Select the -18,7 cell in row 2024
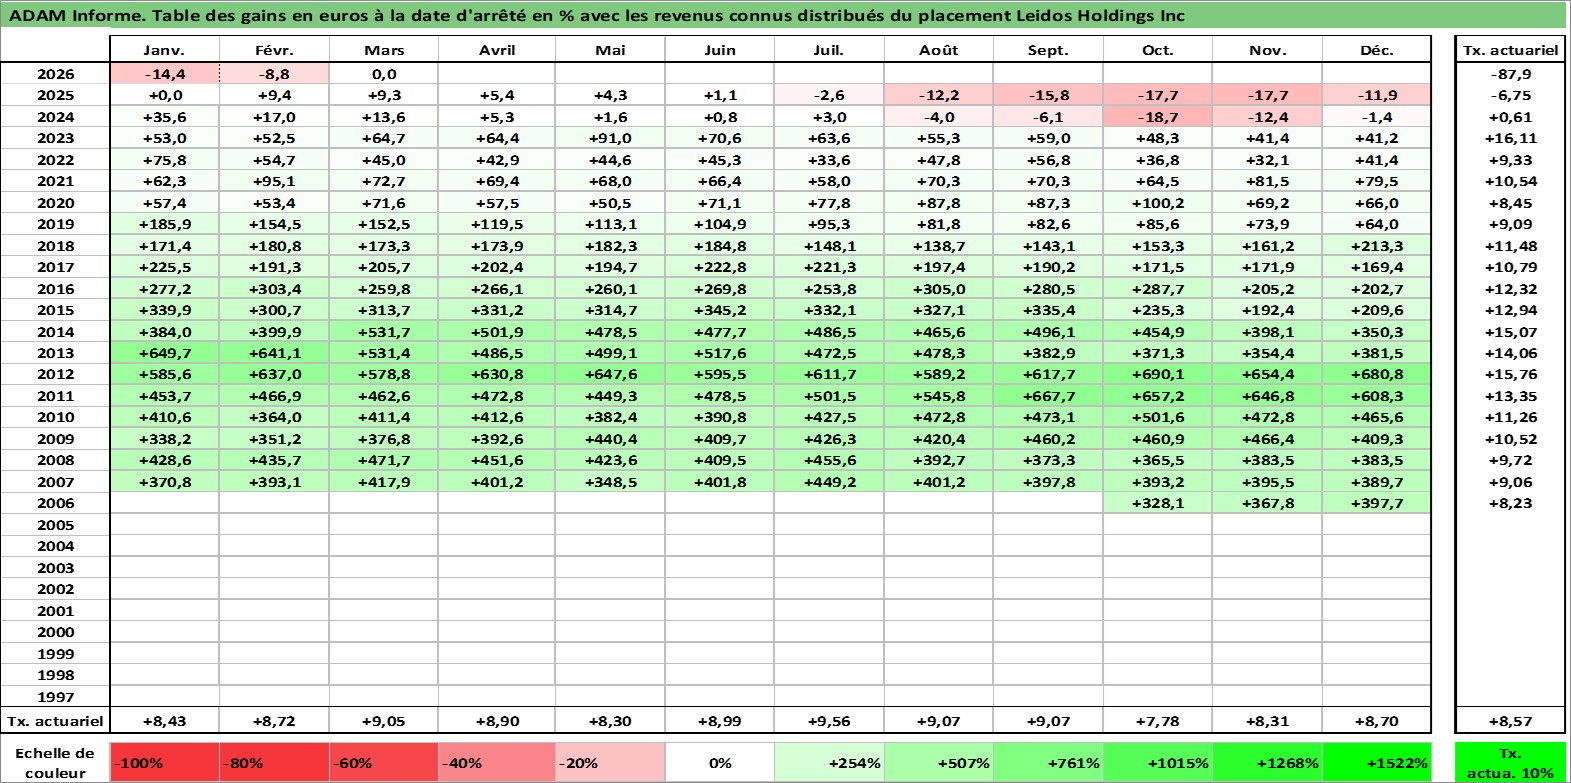Viewport: 1571px width, 783px height. [1157, 117]
